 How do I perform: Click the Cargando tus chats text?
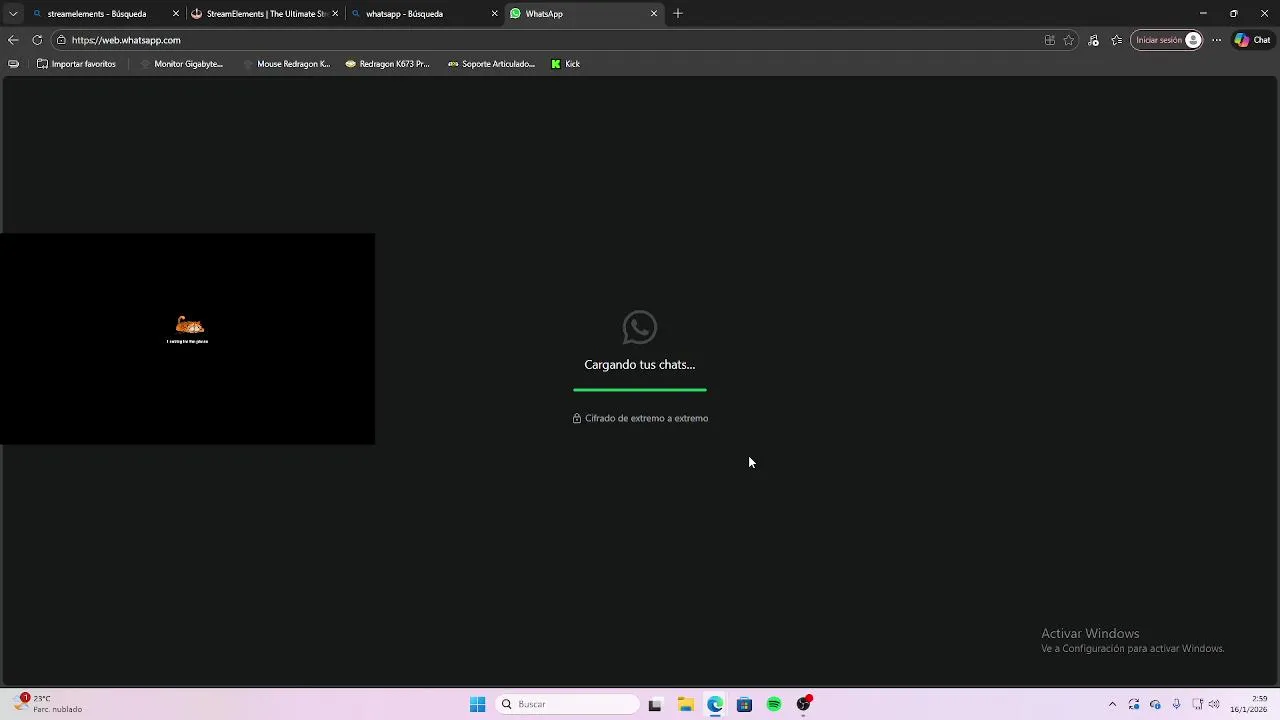(x=640, y=365)
